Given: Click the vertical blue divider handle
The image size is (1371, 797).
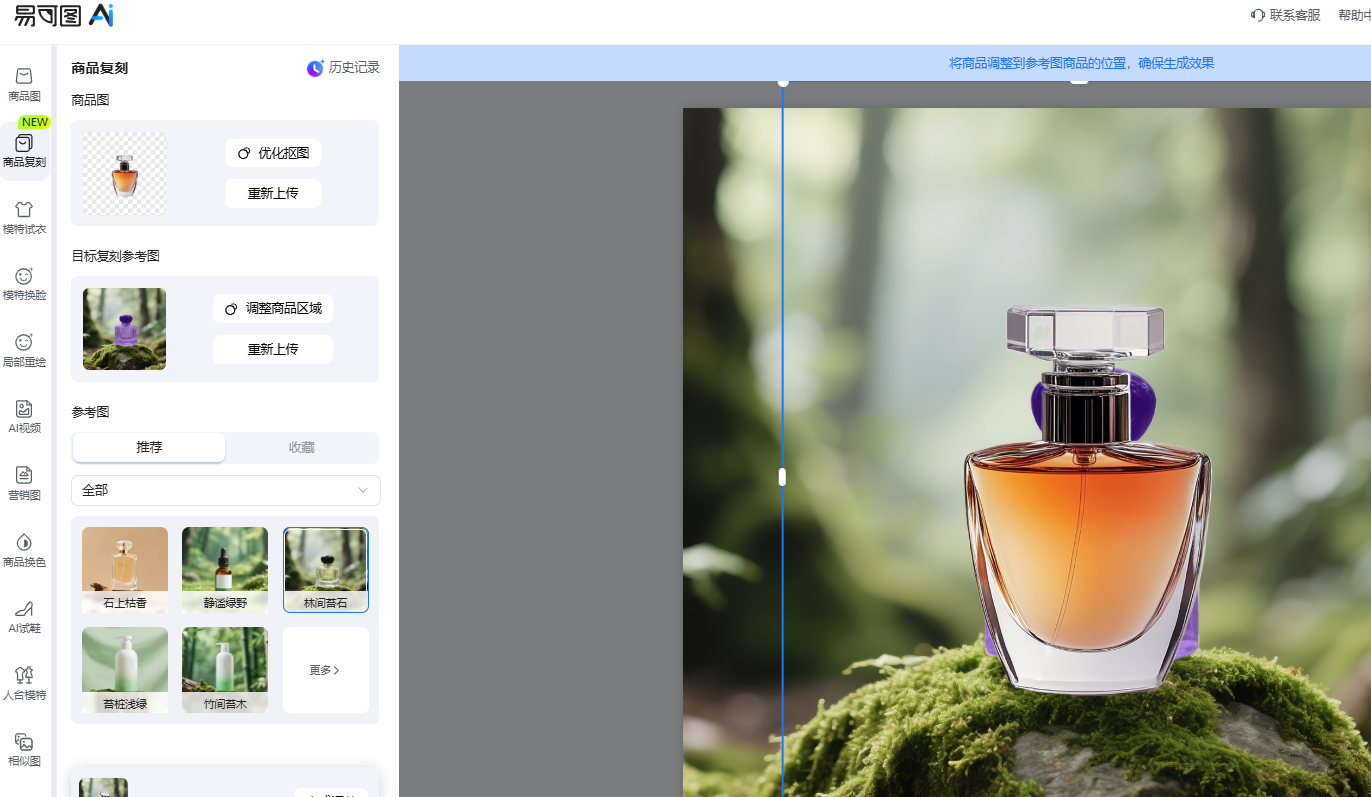Looking at the screenshot, I should (x=782, y=477).
